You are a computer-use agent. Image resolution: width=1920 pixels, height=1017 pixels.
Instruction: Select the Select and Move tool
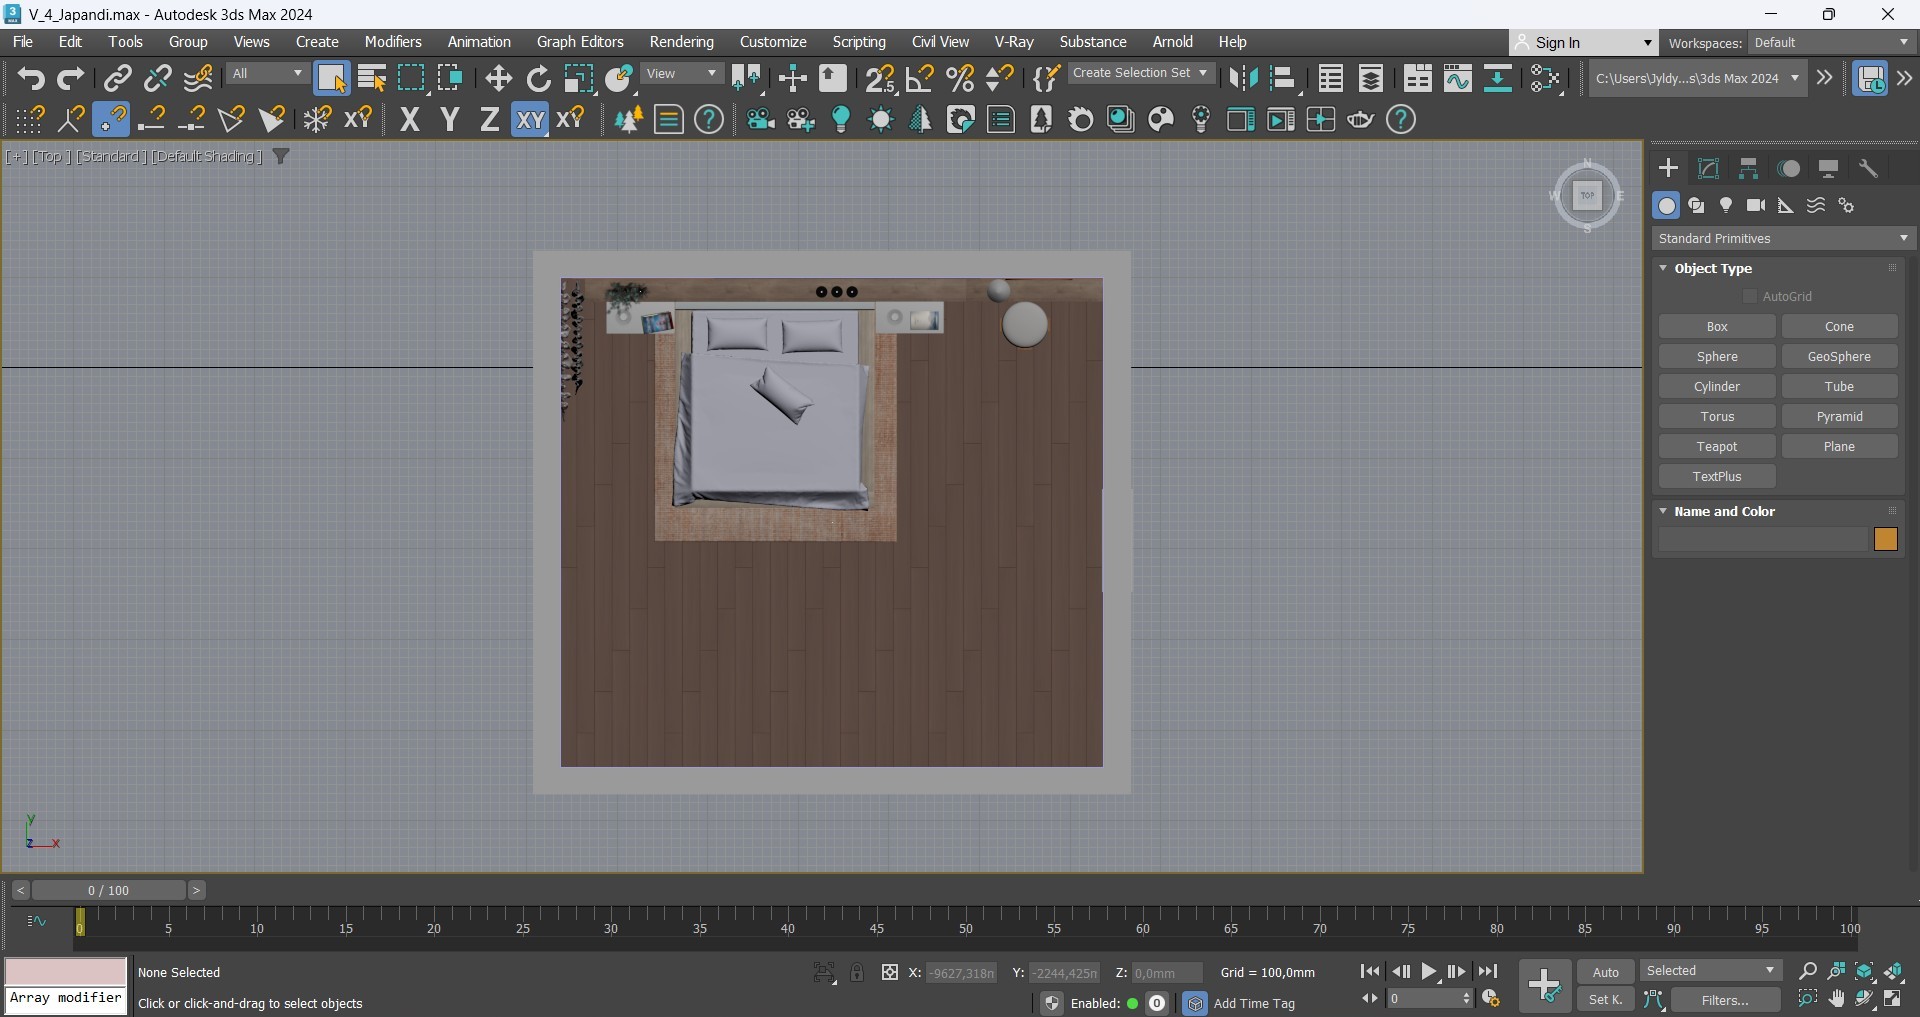coord(498,79)
